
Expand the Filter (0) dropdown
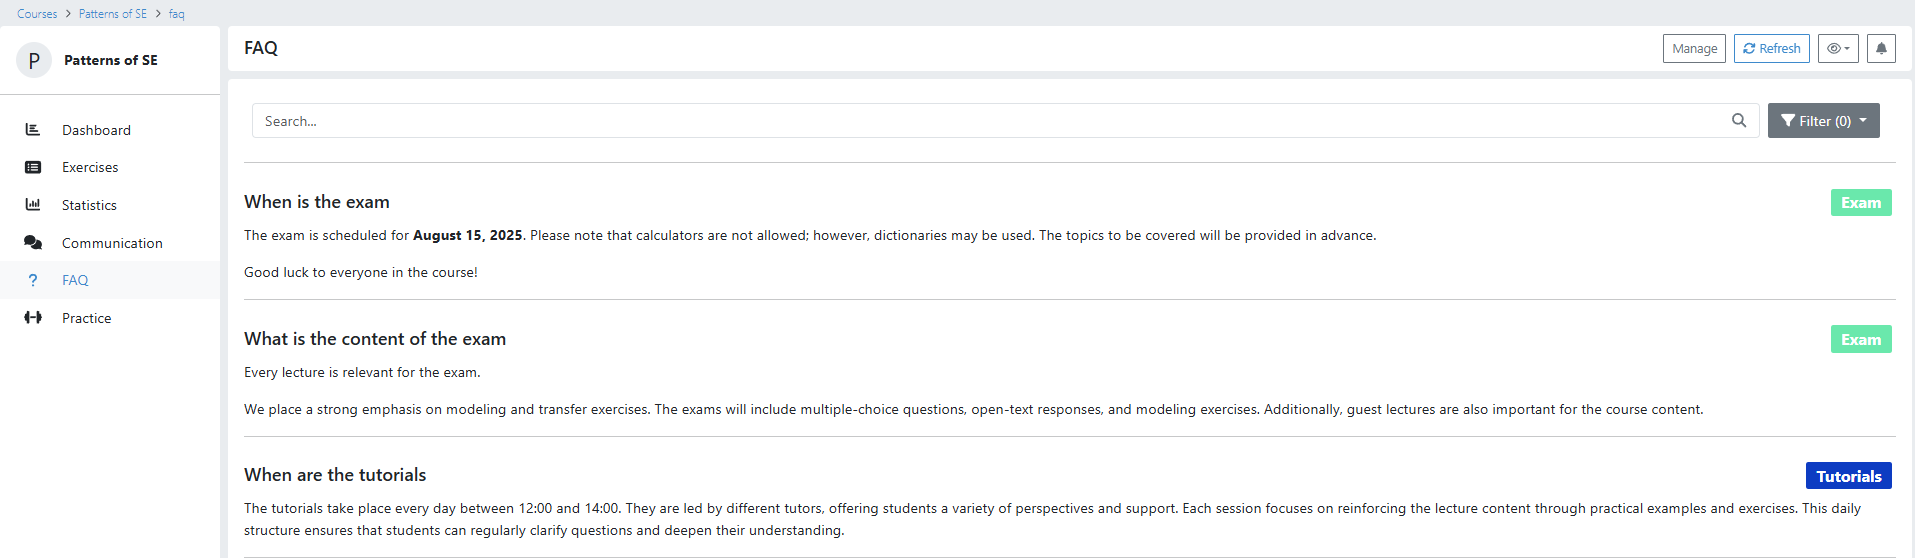click(1823, 121)
